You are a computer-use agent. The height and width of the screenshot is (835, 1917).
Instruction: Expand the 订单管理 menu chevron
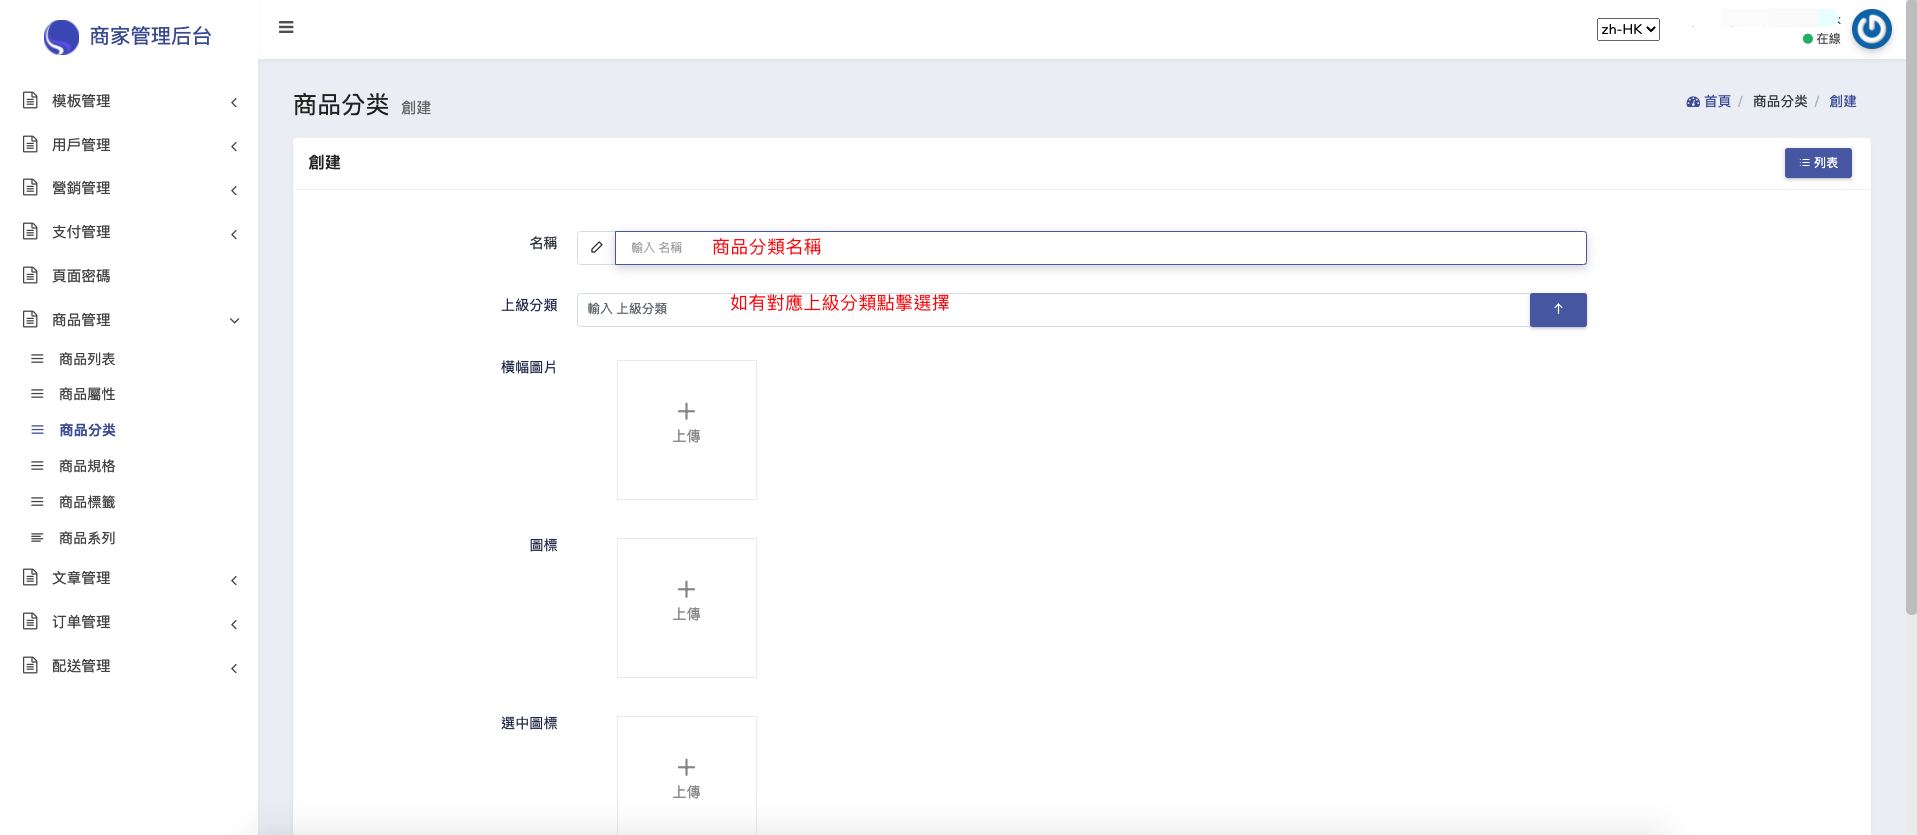(234, 624)
